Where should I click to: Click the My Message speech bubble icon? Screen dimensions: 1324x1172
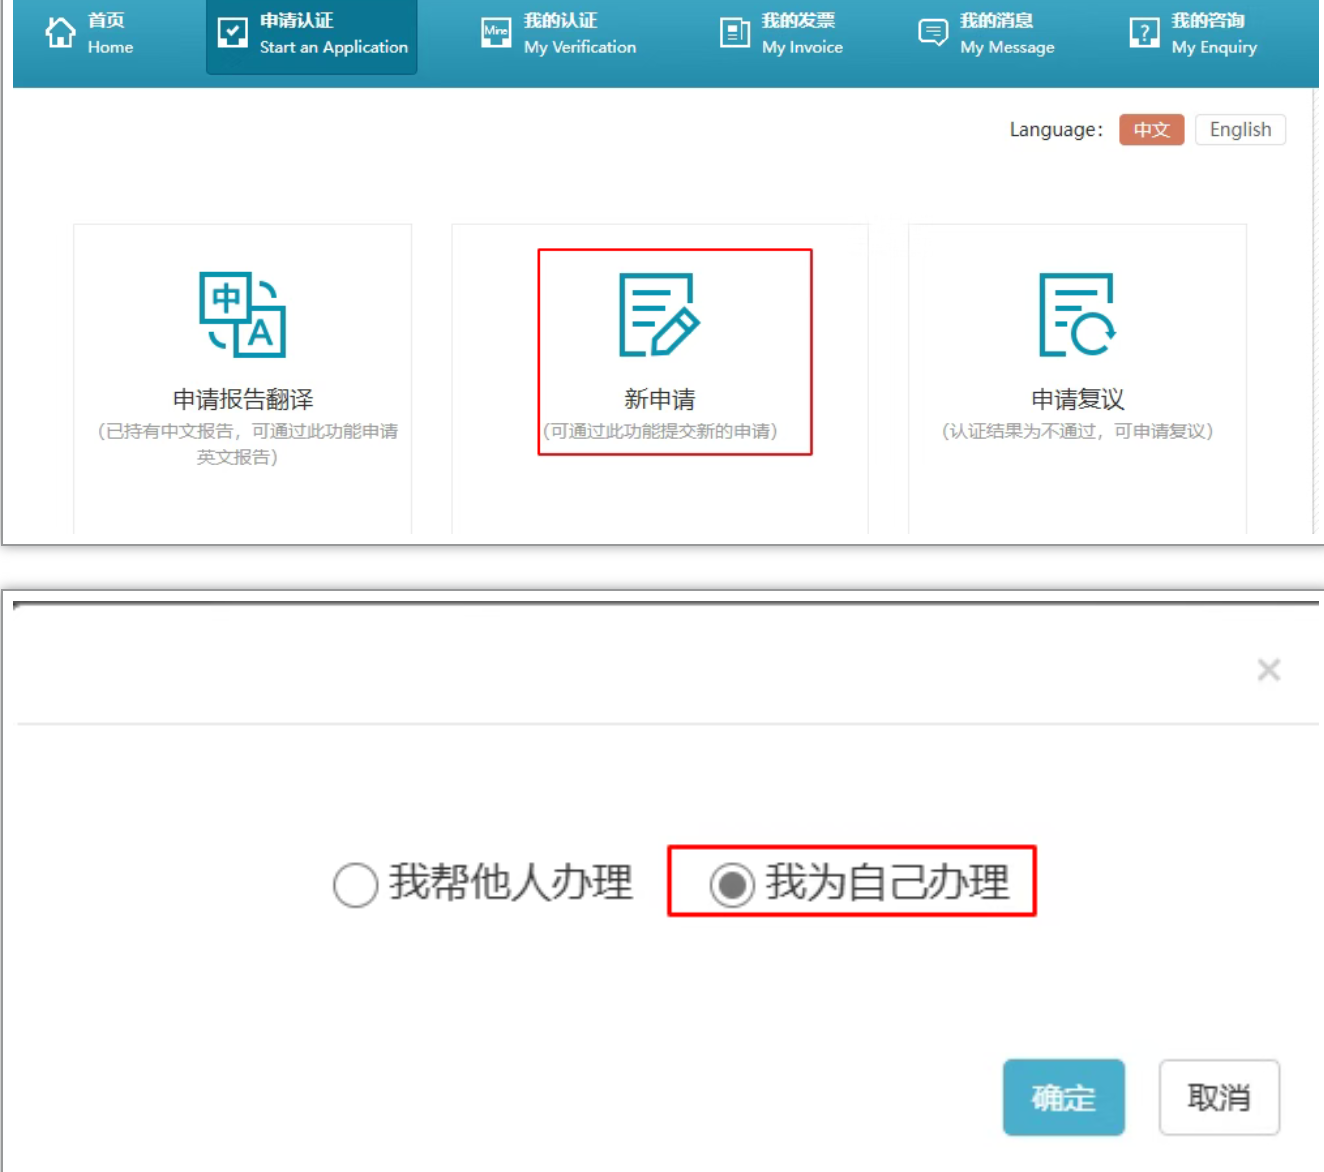pos(933,33)
